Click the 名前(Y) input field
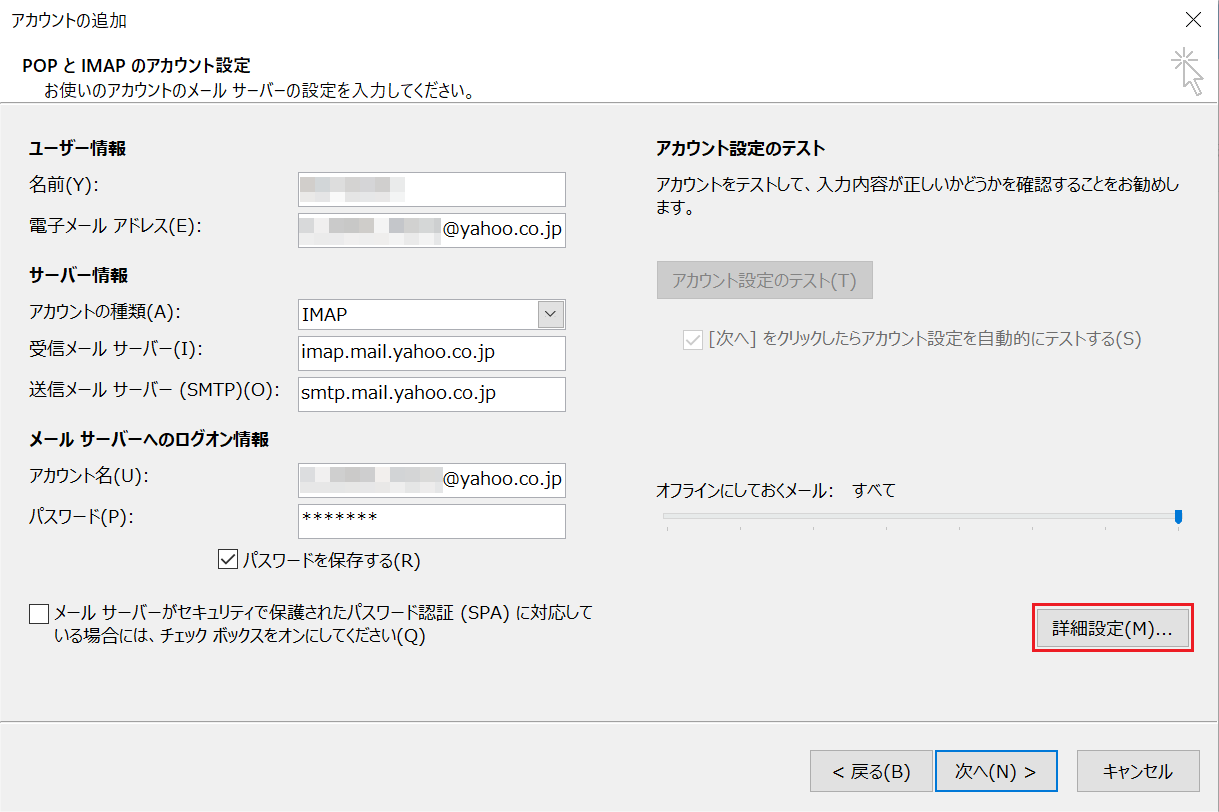Viewport: 1219px width, 812px height. (x=432, y=189)
